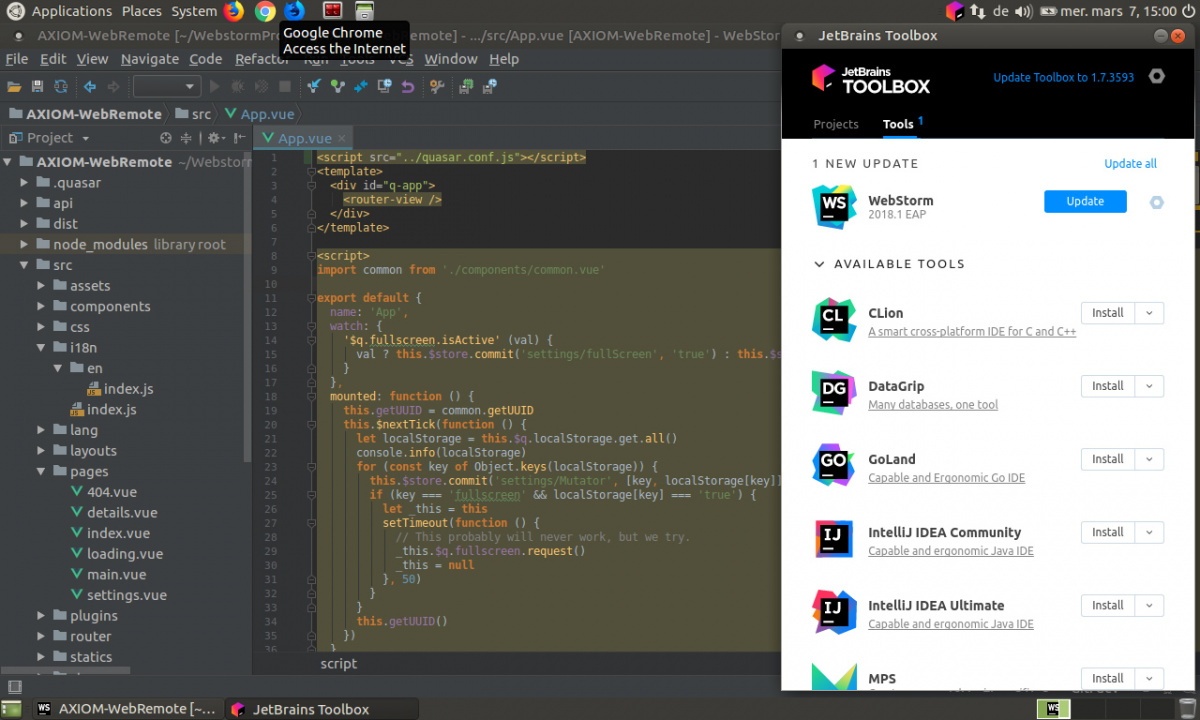
Task: Click the VCS Update Project icon
Action: 314,87
